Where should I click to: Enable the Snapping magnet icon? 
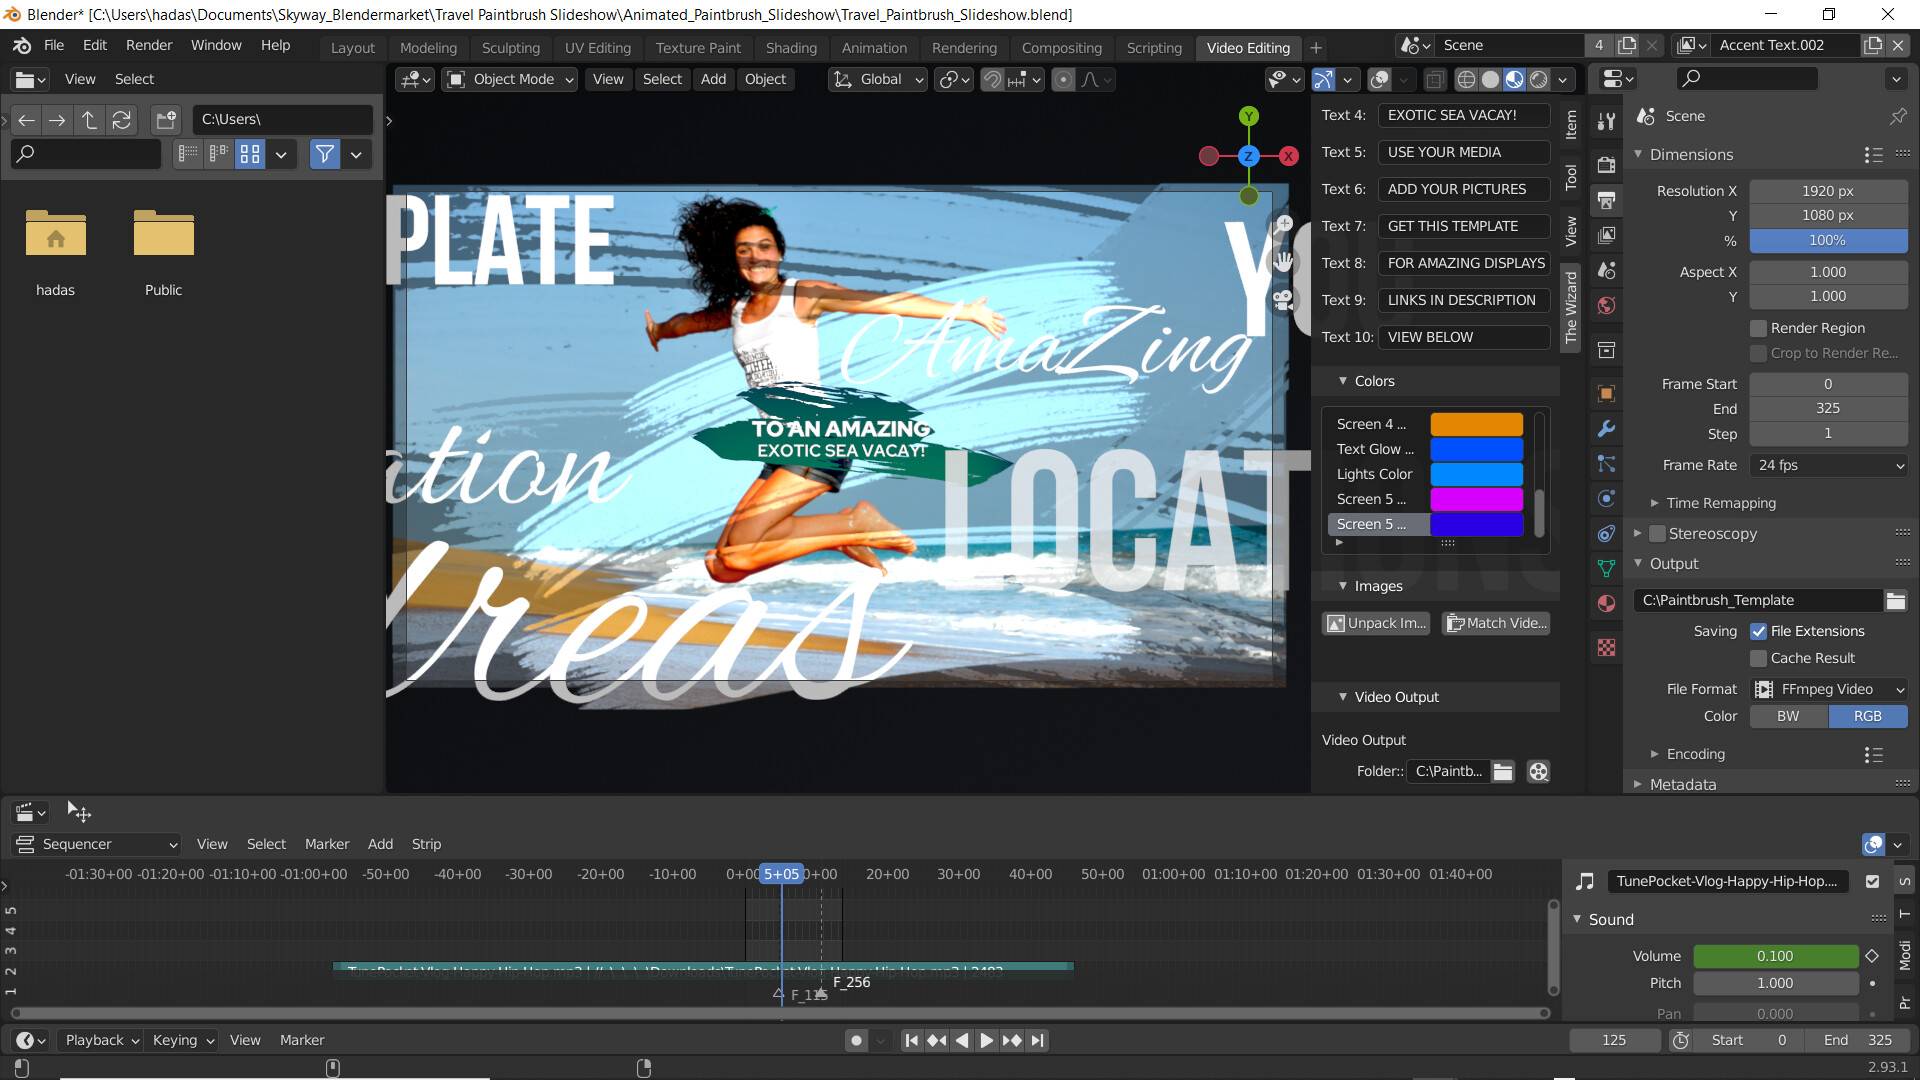tap(992, 80)
